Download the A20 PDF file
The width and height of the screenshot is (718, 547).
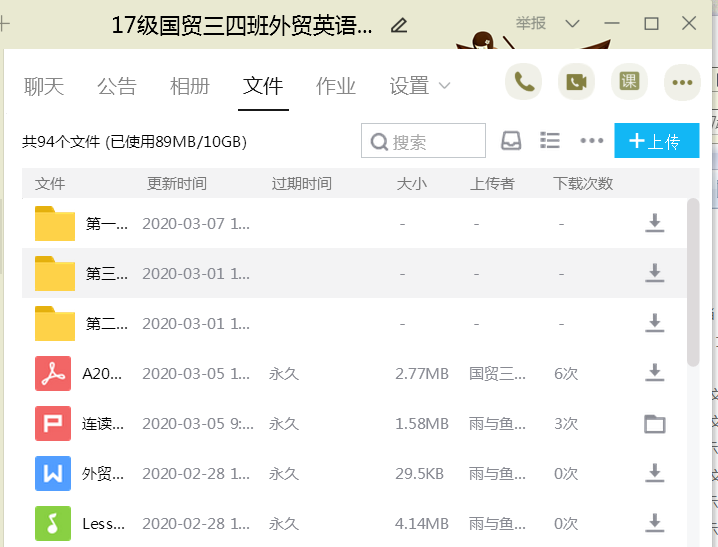point(654,373)
